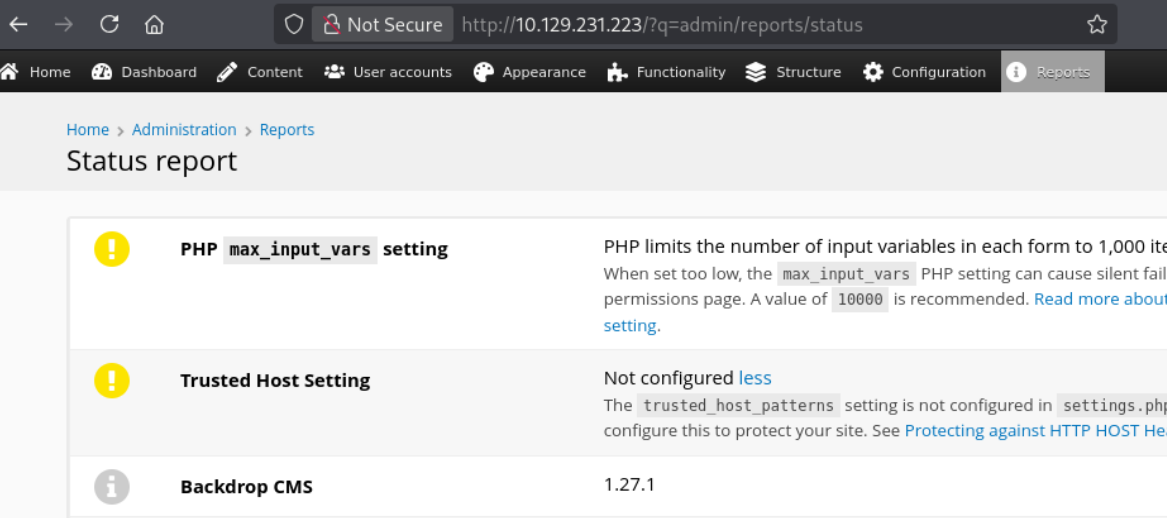Click the max_input_vars yellow warning icon
This screenshot has width=1167, height=518.
pos(112,249)
